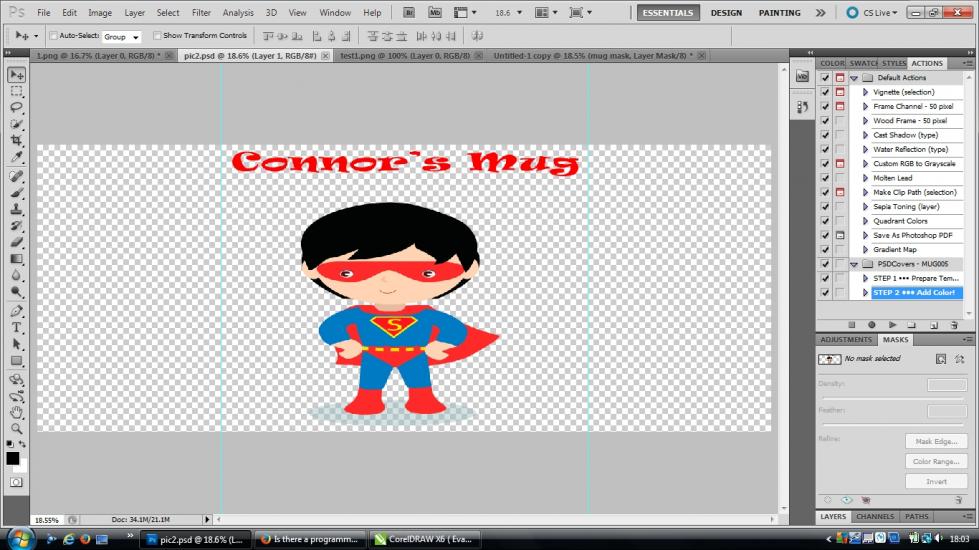The image size is (979, 550).
Task: Select the Spot Healing Brush tool
Action: [16, 176]
